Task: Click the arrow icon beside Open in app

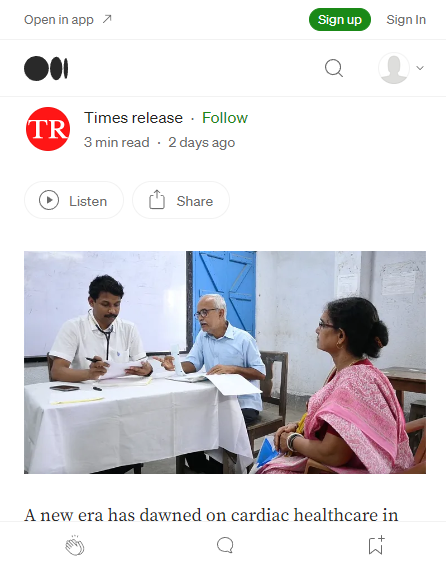Action: pos(107,19)
